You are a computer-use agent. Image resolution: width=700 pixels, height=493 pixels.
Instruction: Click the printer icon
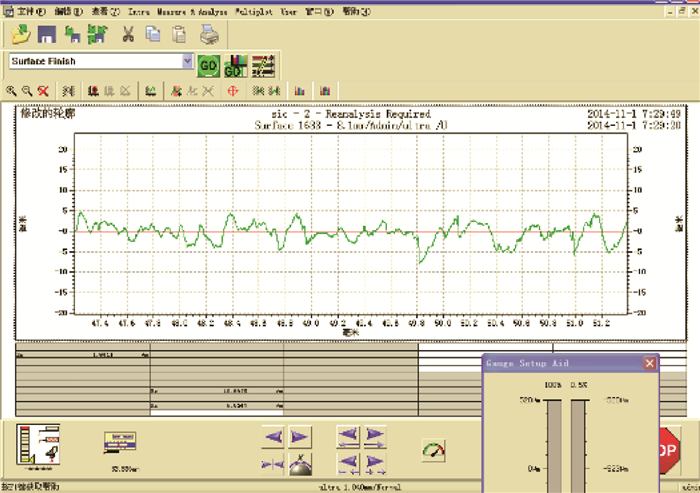click(x=209, y=35)
